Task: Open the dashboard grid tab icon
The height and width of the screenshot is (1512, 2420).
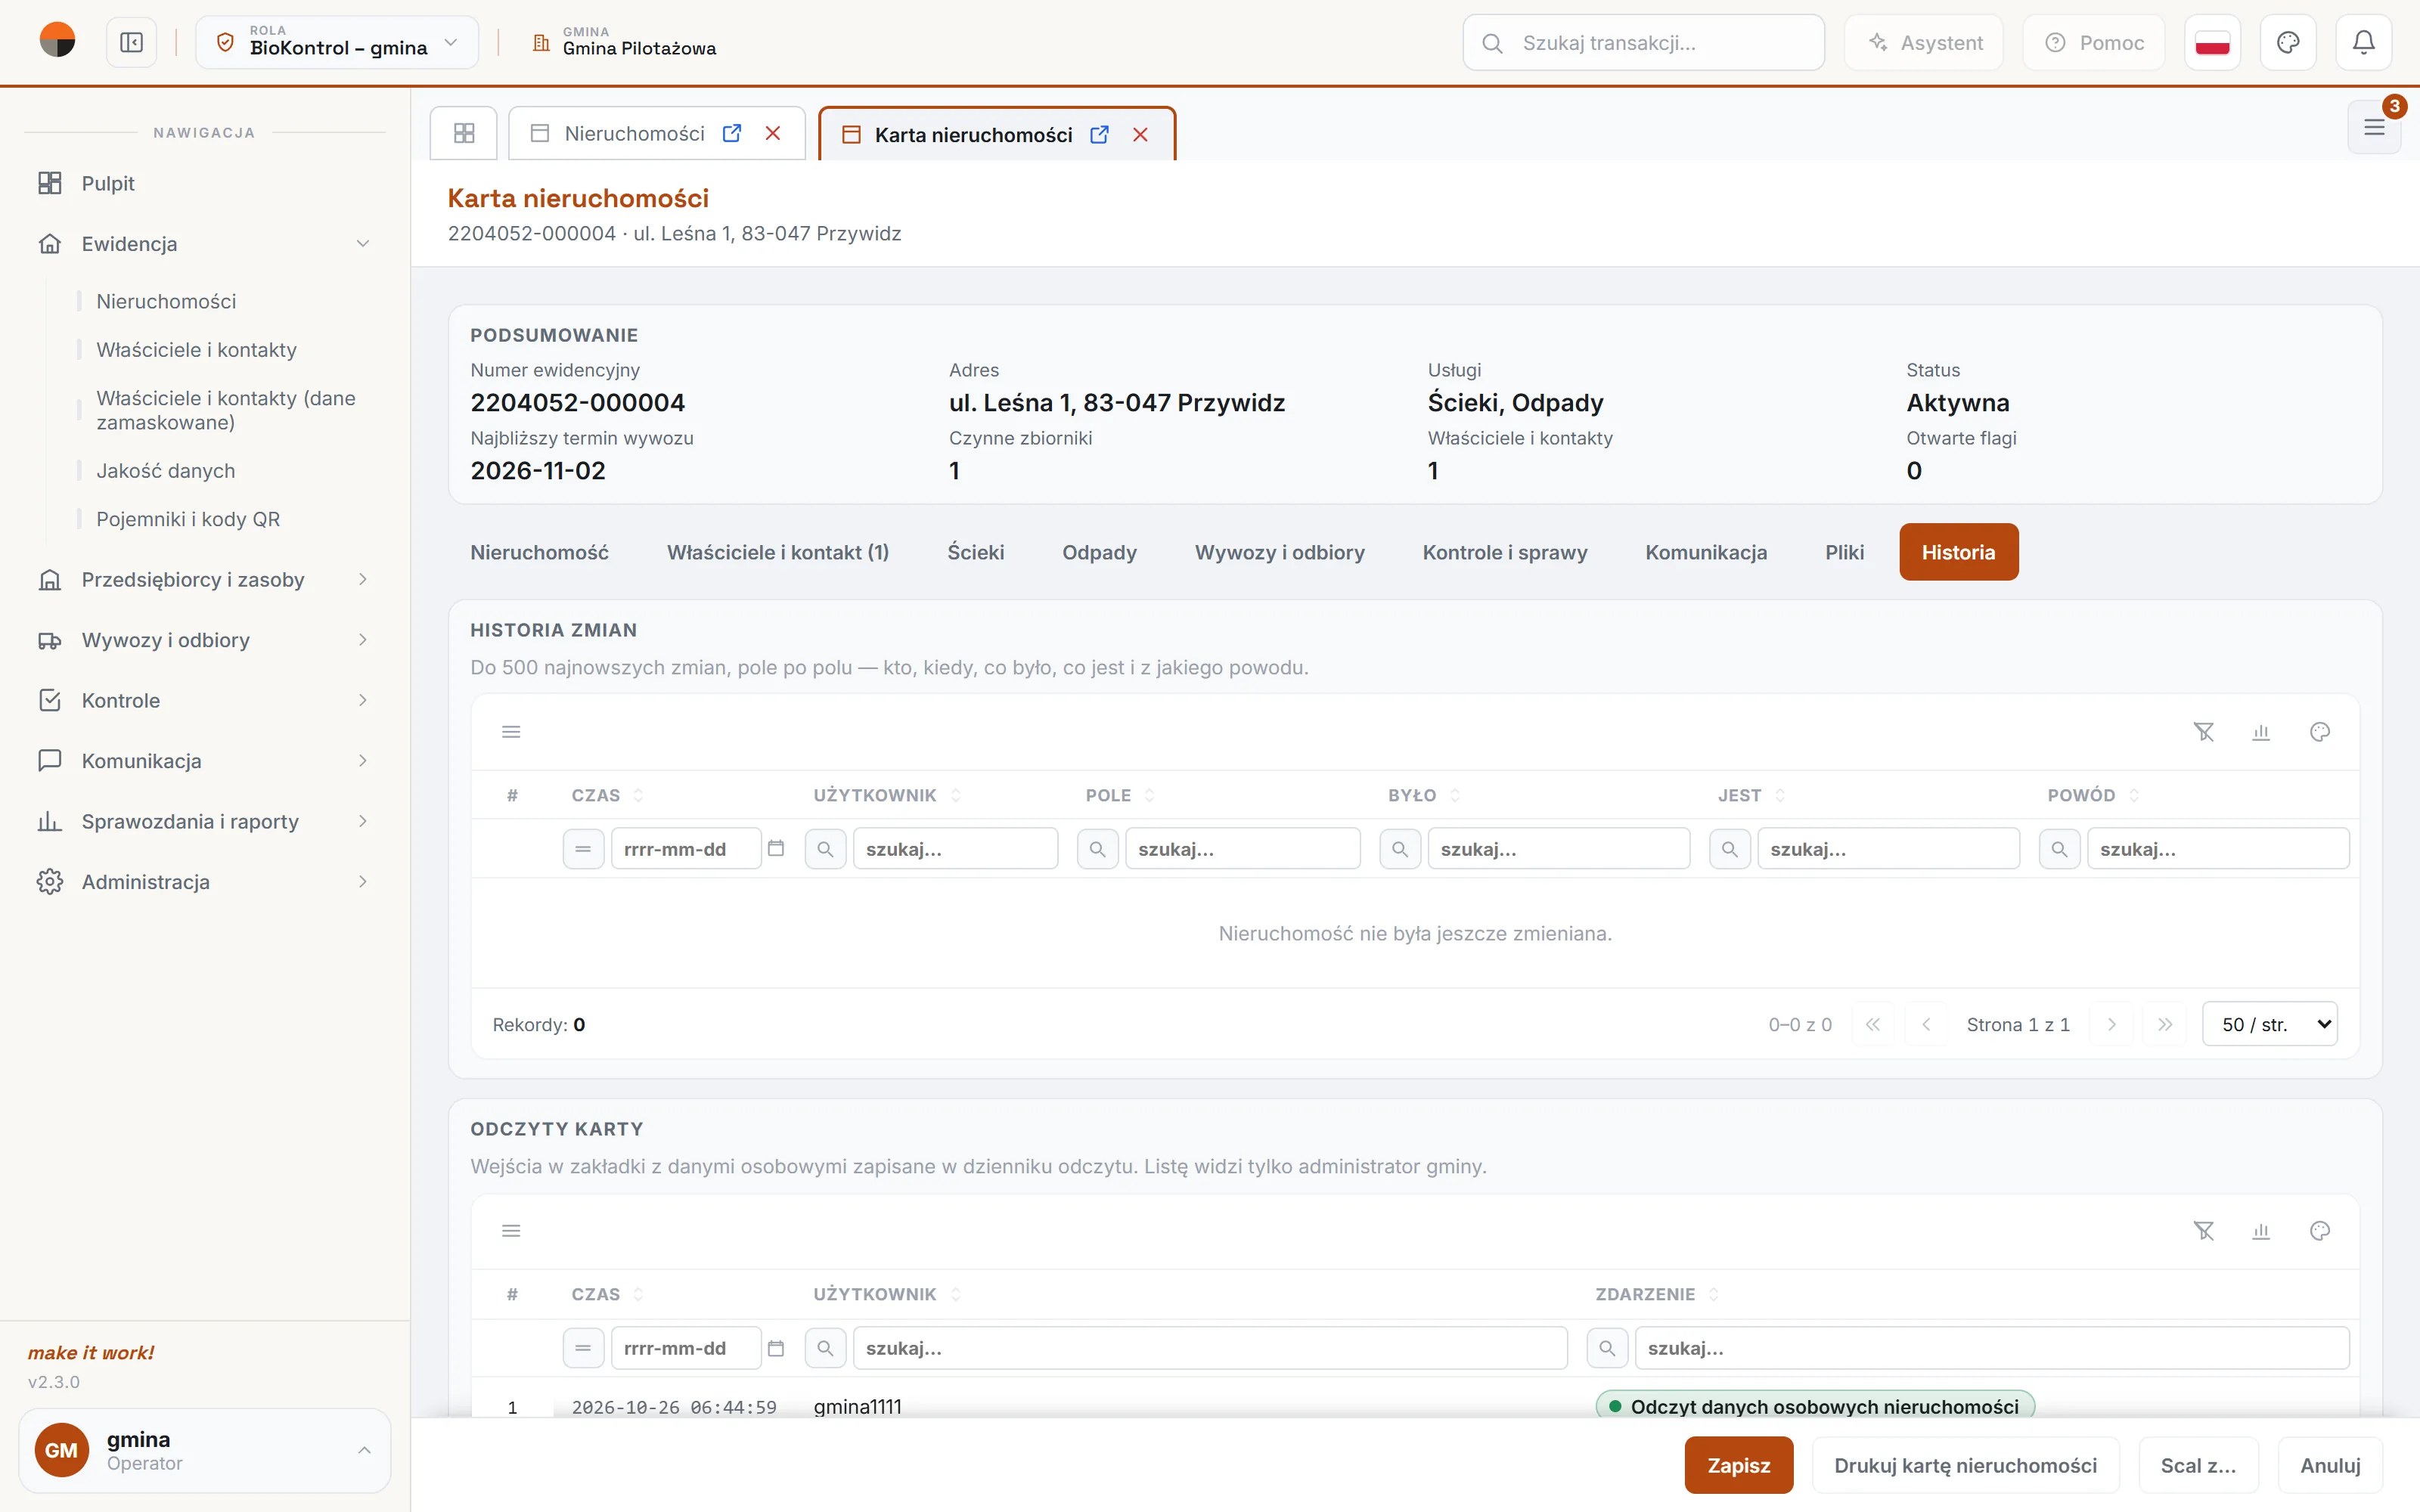Action: pos(464,133)
